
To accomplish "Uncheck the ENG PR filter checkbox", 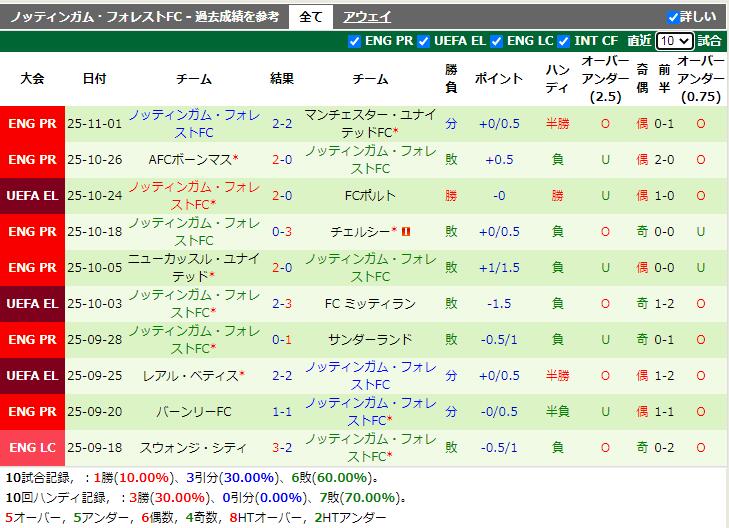I will tap(355, 41).
